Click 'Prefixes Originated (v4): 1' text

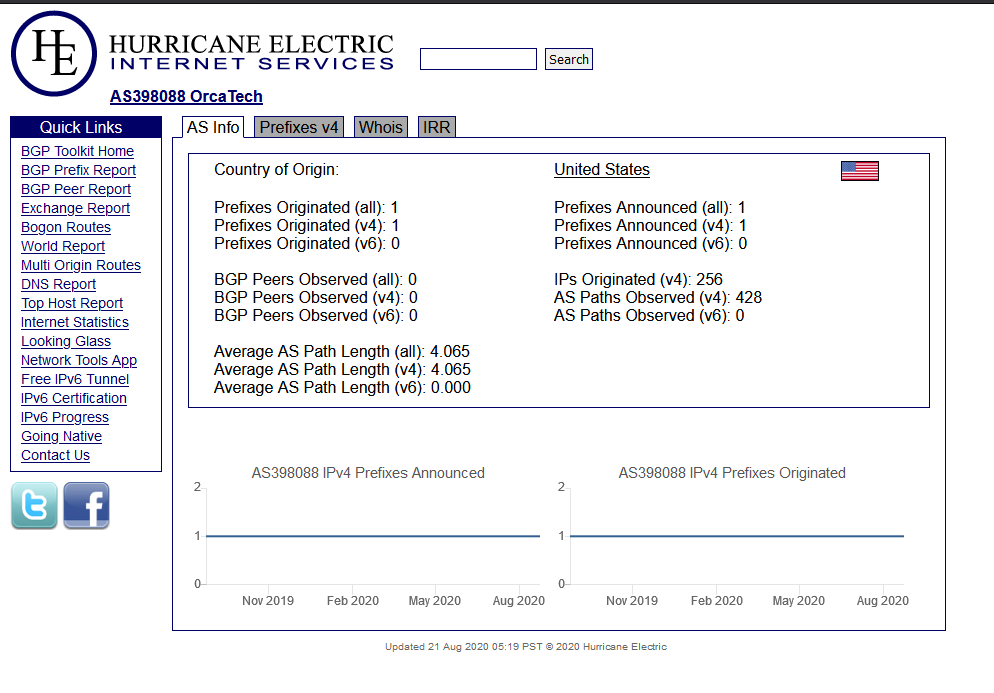pos(307,225)
